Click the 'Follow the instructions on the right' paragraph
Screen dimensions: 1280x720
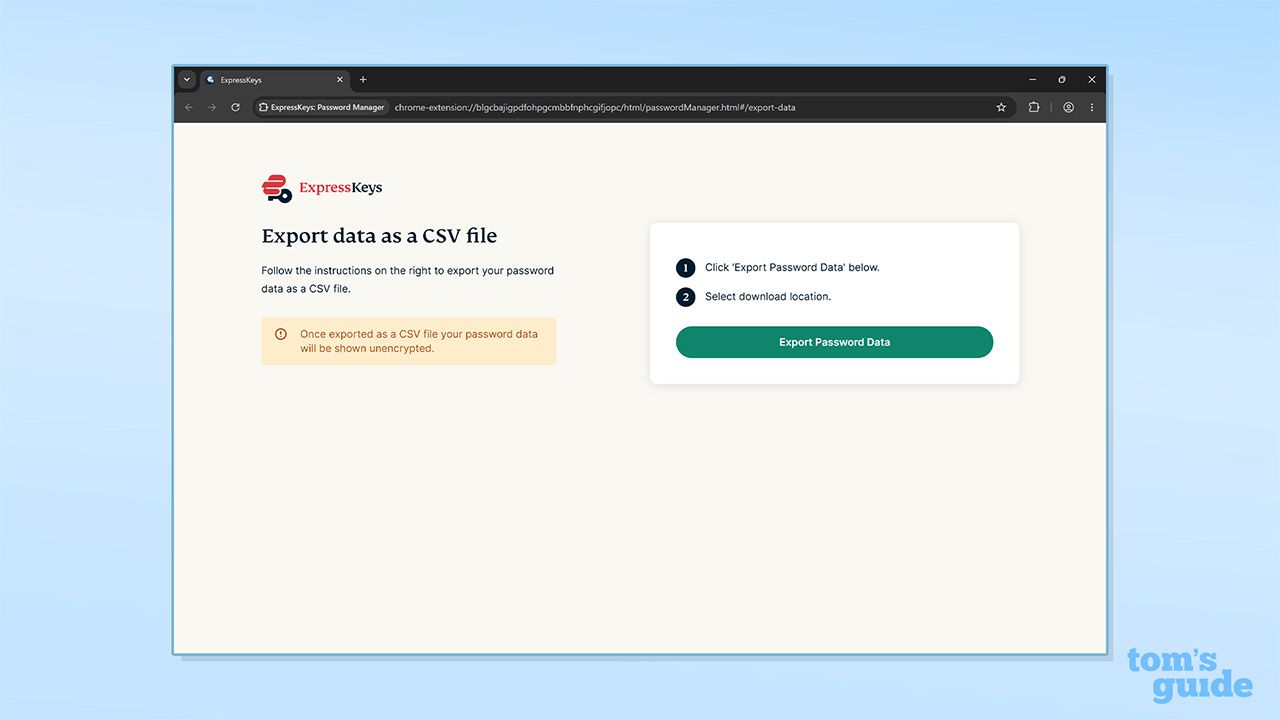click(x=408, y=279)
